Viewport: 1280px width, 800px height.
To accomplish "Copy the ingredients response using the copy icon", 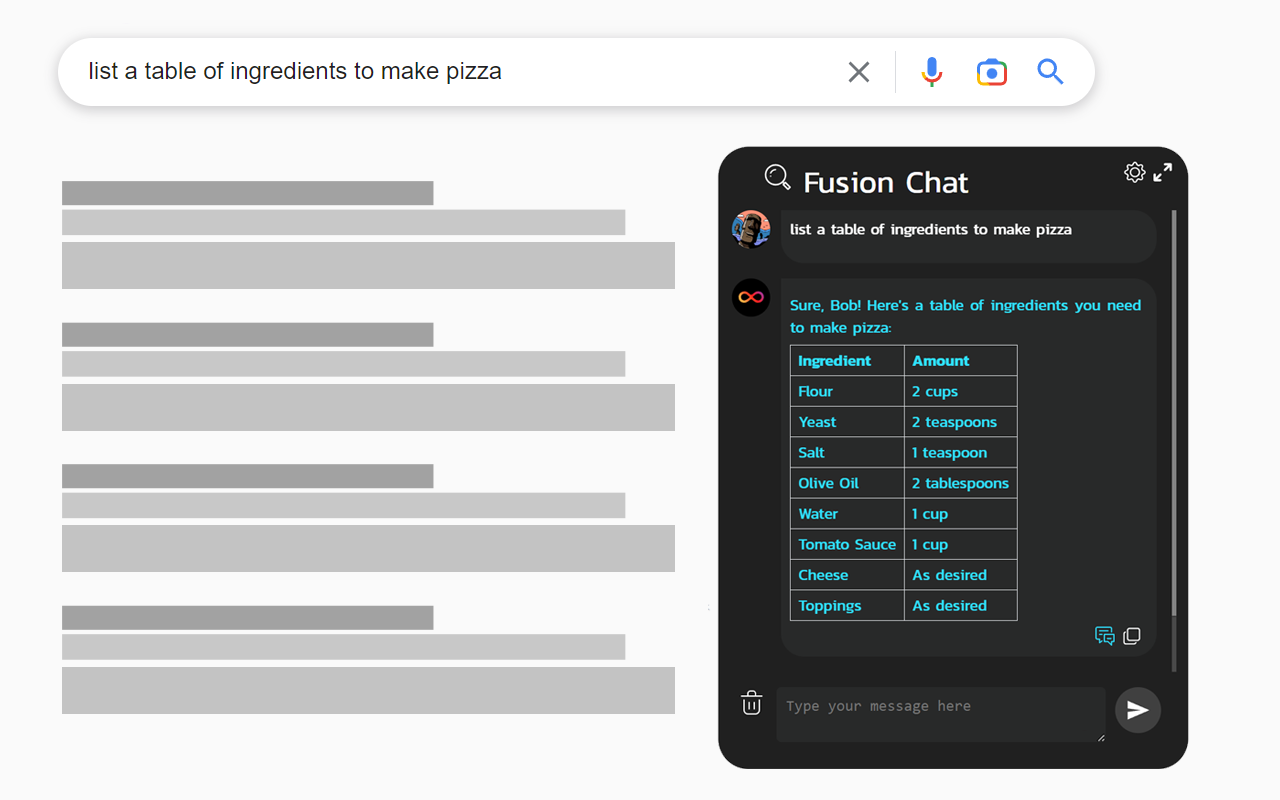I will coord(1131,635).
